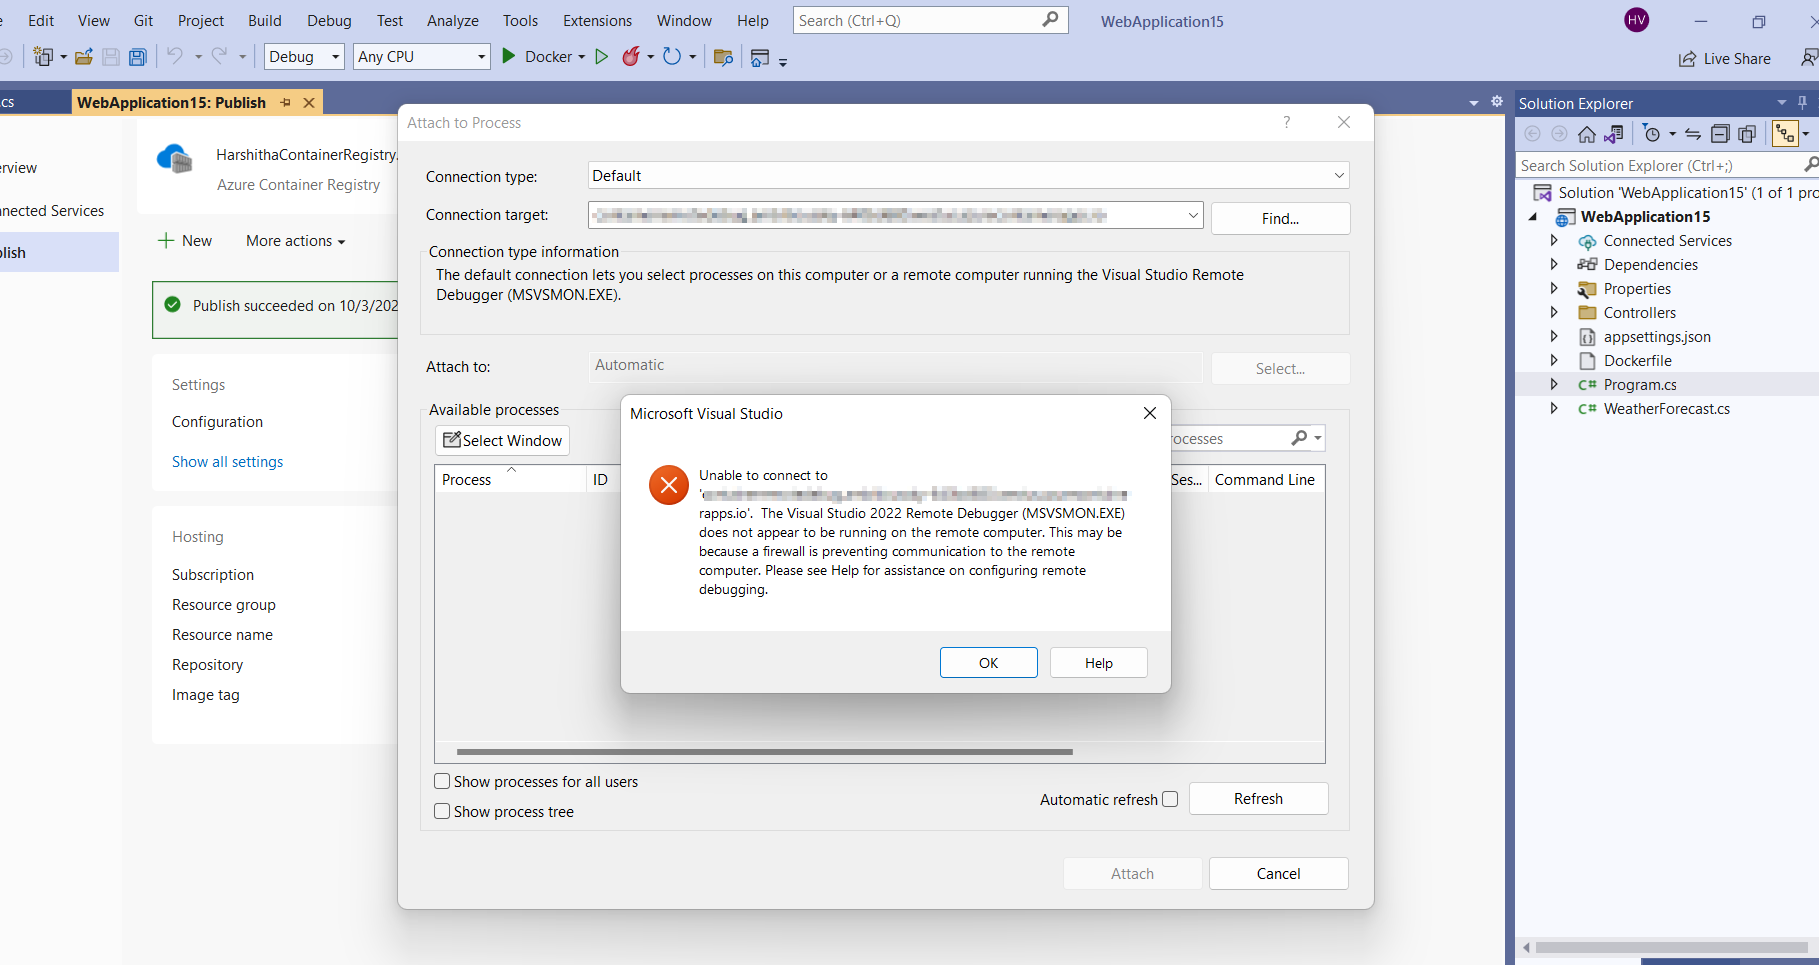Click the Live Share icon
Image resolution: width=1819 pixels, height=965 pixels.
click(x=1688, y=59)
